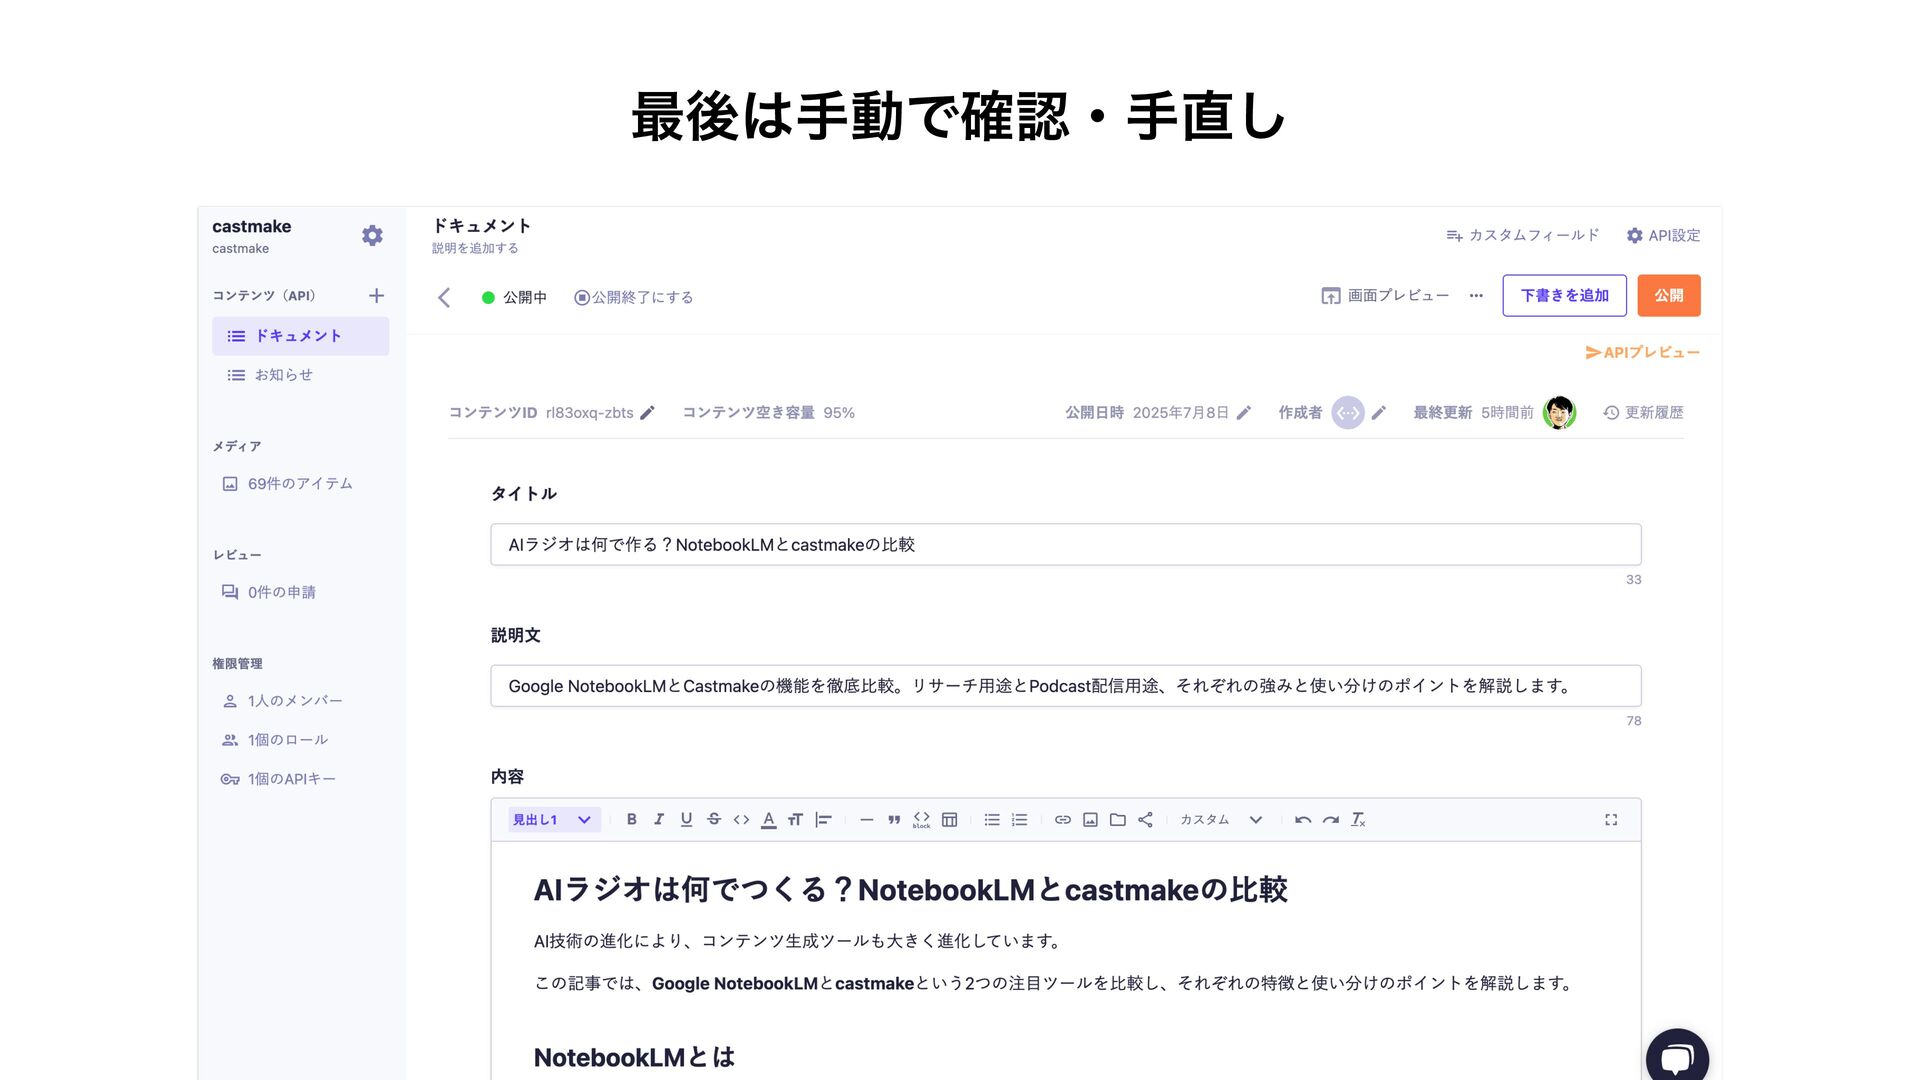
Task: Create numbered list
Action: (1019, 820)
